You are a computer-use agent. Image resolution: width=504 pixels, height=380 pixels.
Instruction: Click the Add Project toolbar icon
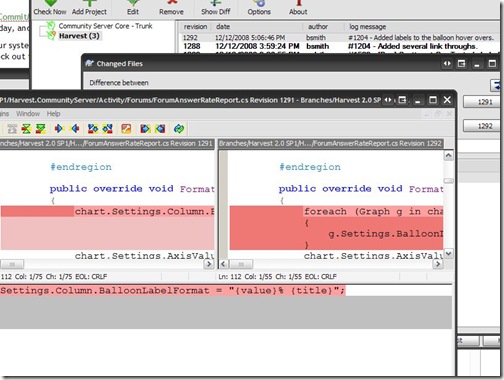tap(89, 7)
